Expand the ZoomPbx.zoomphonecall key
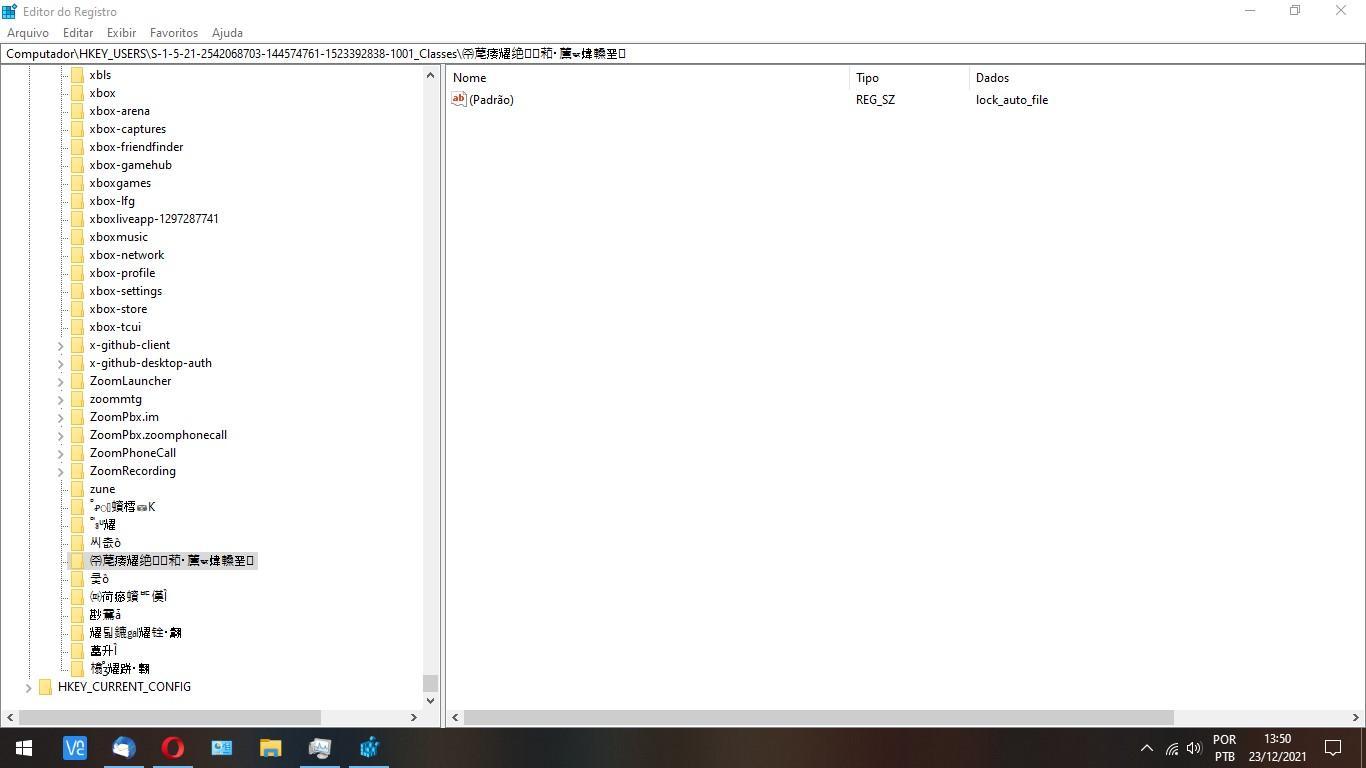Image resolution: width=1366 pixels, height=768 pixels. tap(60, 435)
